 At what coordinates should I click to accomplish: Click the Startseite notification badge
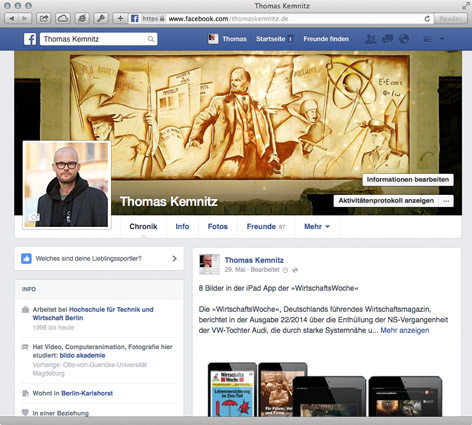290,39
